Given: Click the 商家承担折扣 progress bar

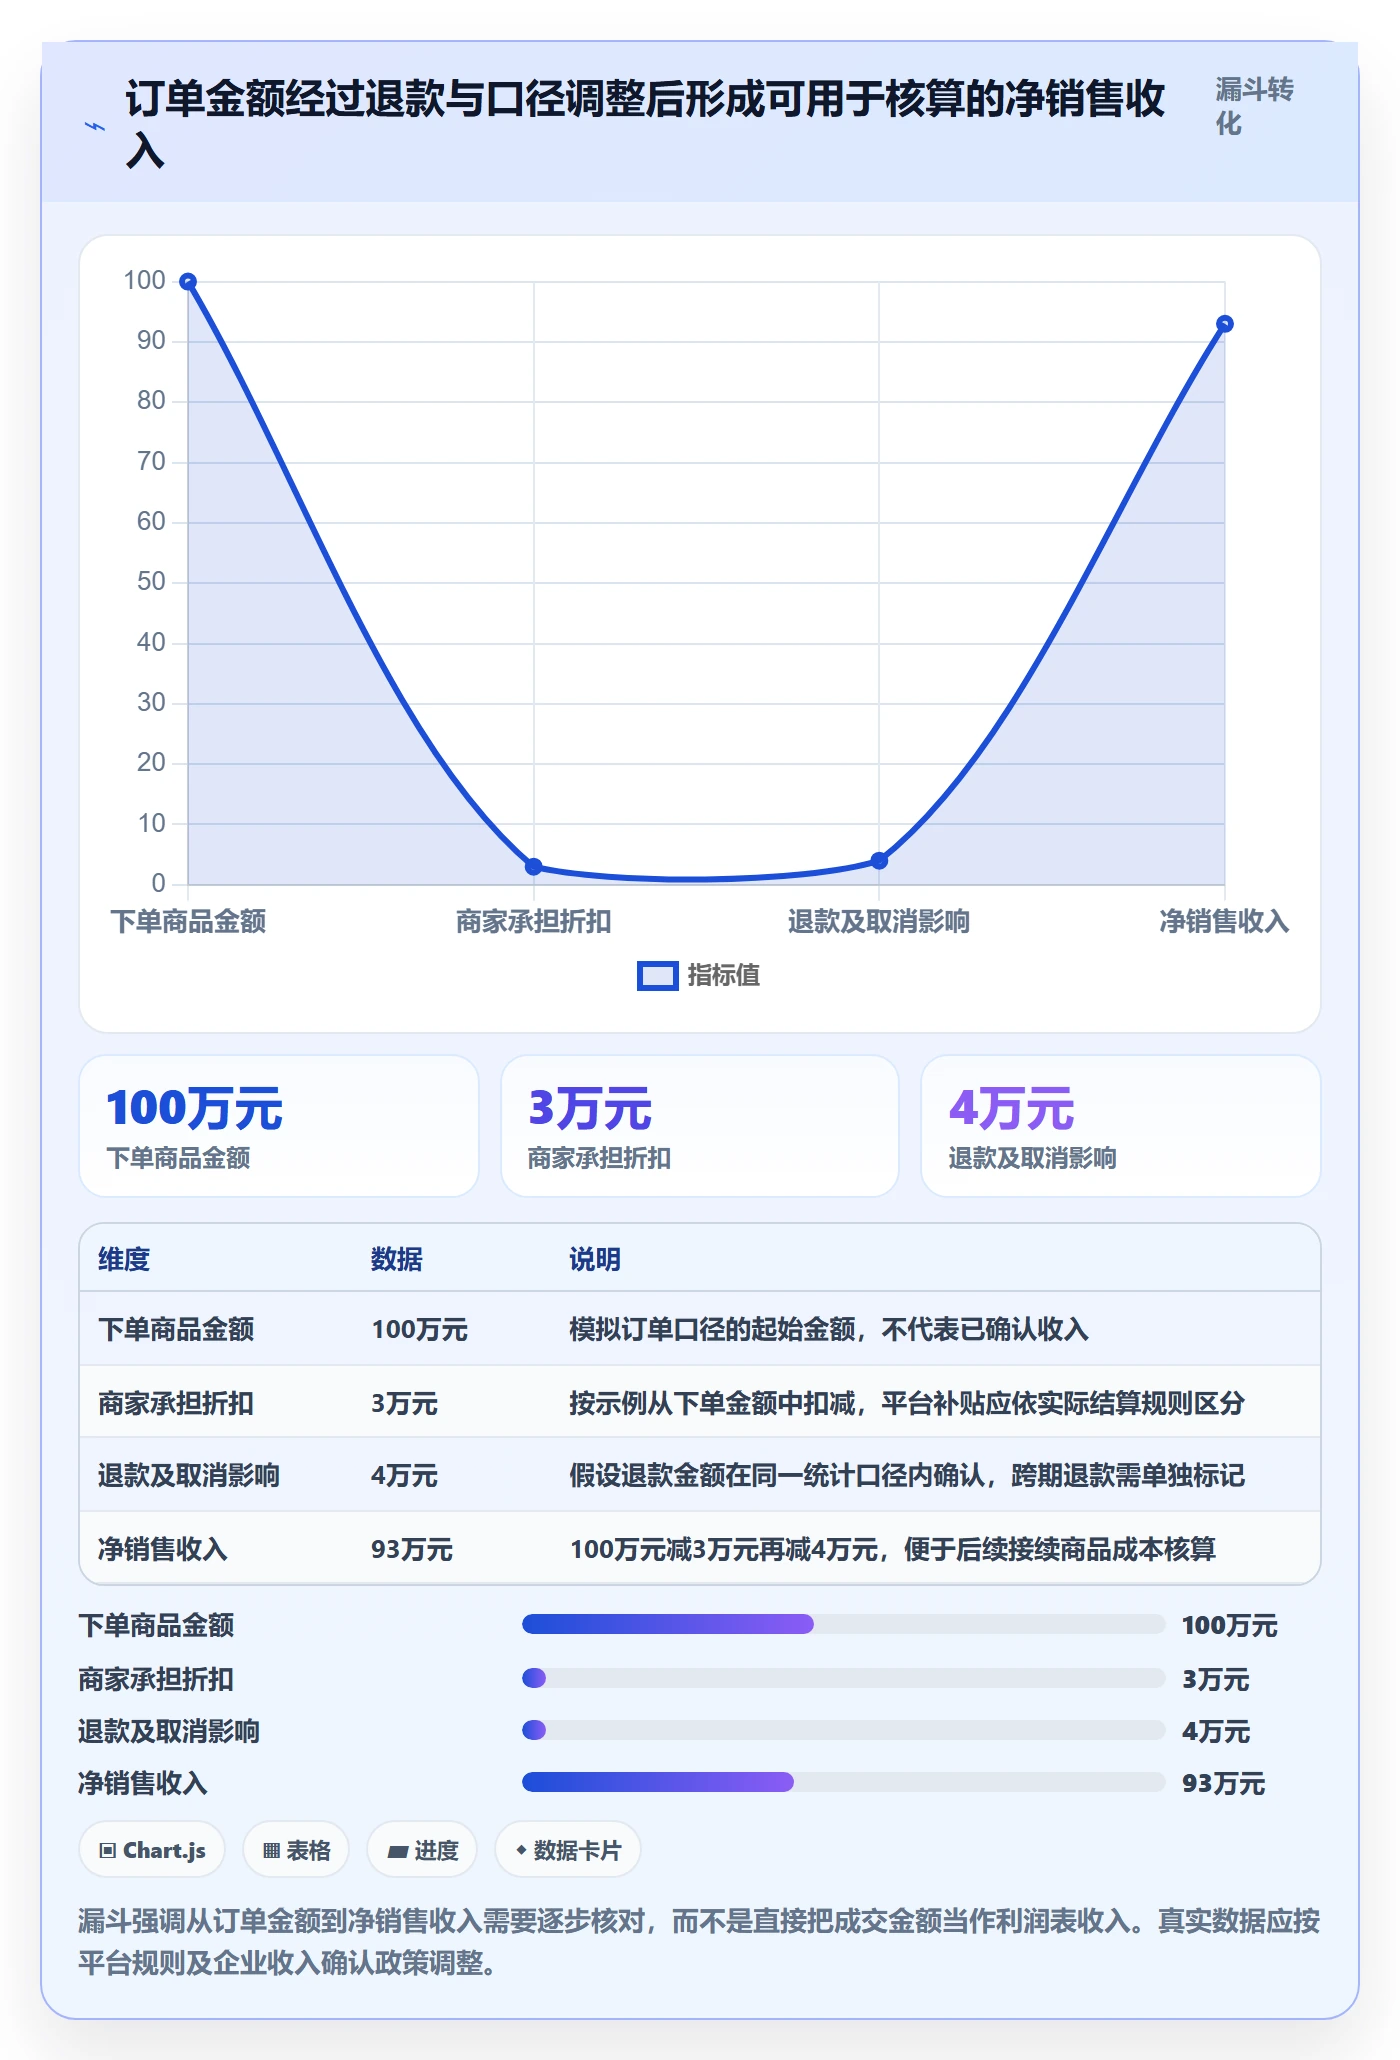Looking at the screenshot, I should coord(843,1678).
